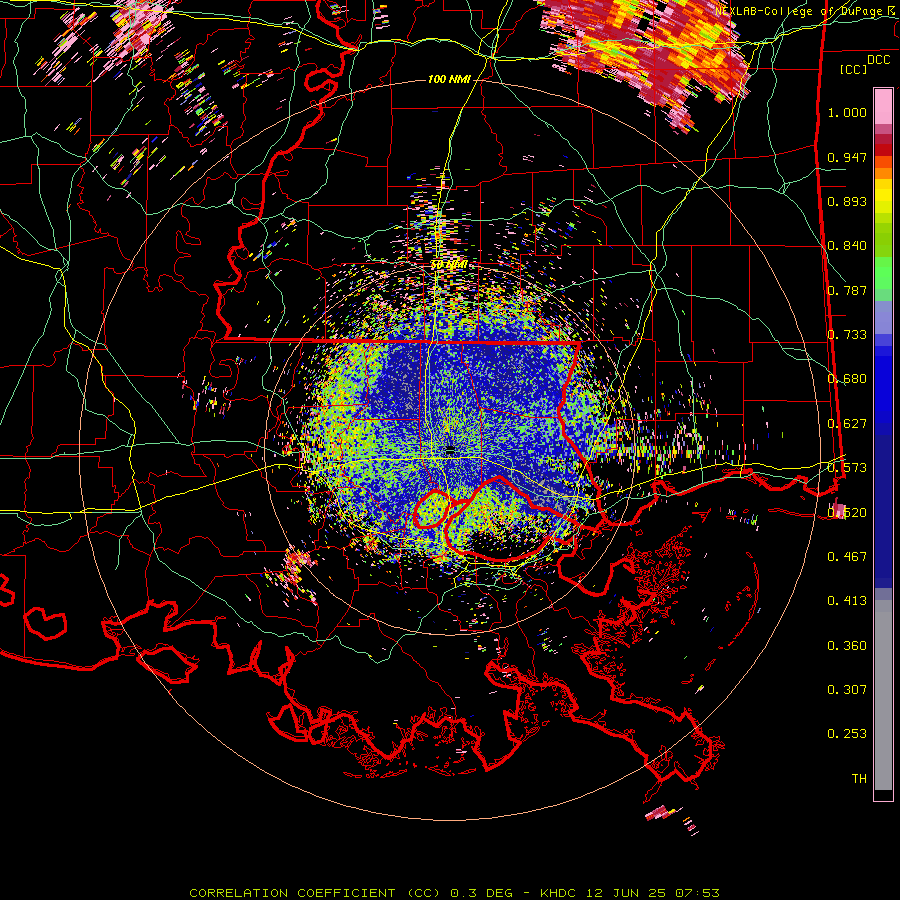This screenshot has height=900, width=900.
Task: Click the 0.840 value on the color scale
Action: click(x=847, y=246)
